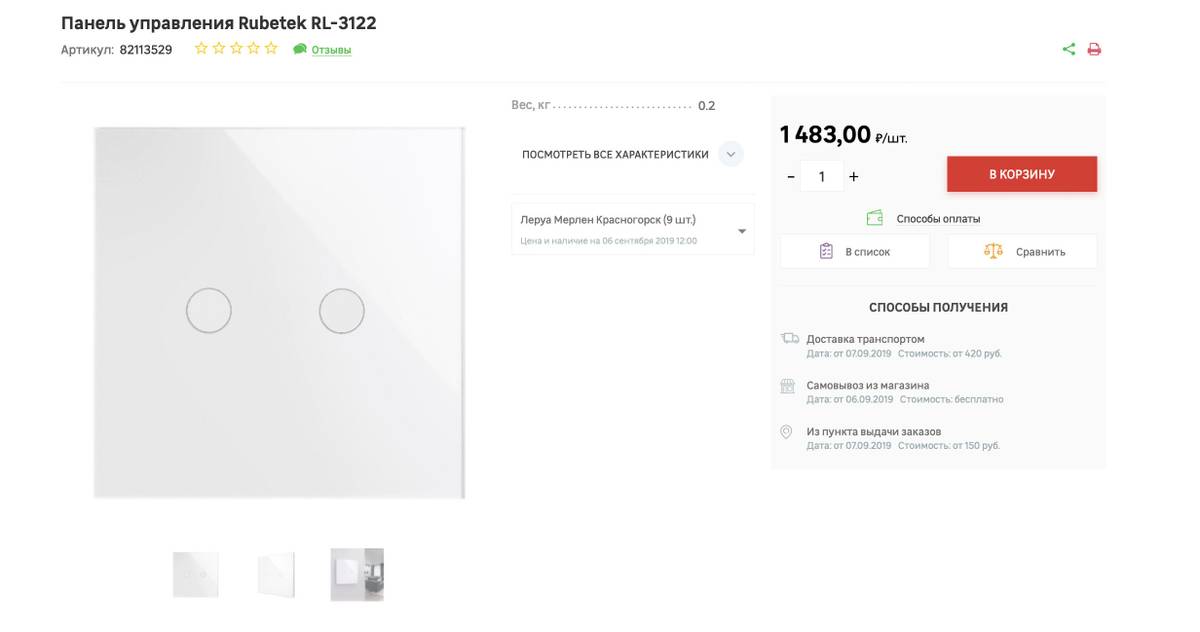Open the Леруа Мерлен Красногорск store dropdown
Image resolution: width=1200 pixels, height=632 pixels.
pos(633,229)
